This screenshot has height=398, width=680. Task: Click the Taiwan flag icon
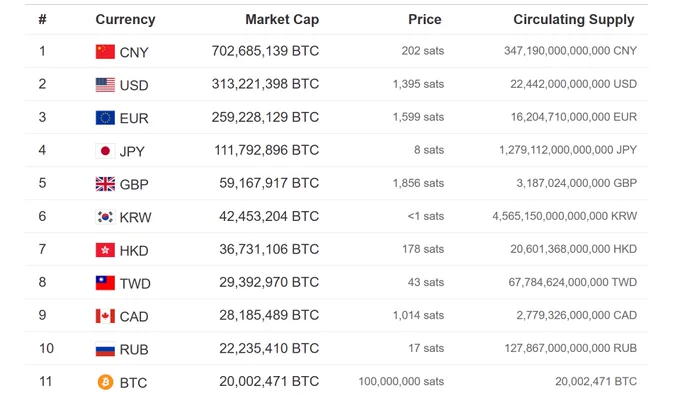click(105, 283)
